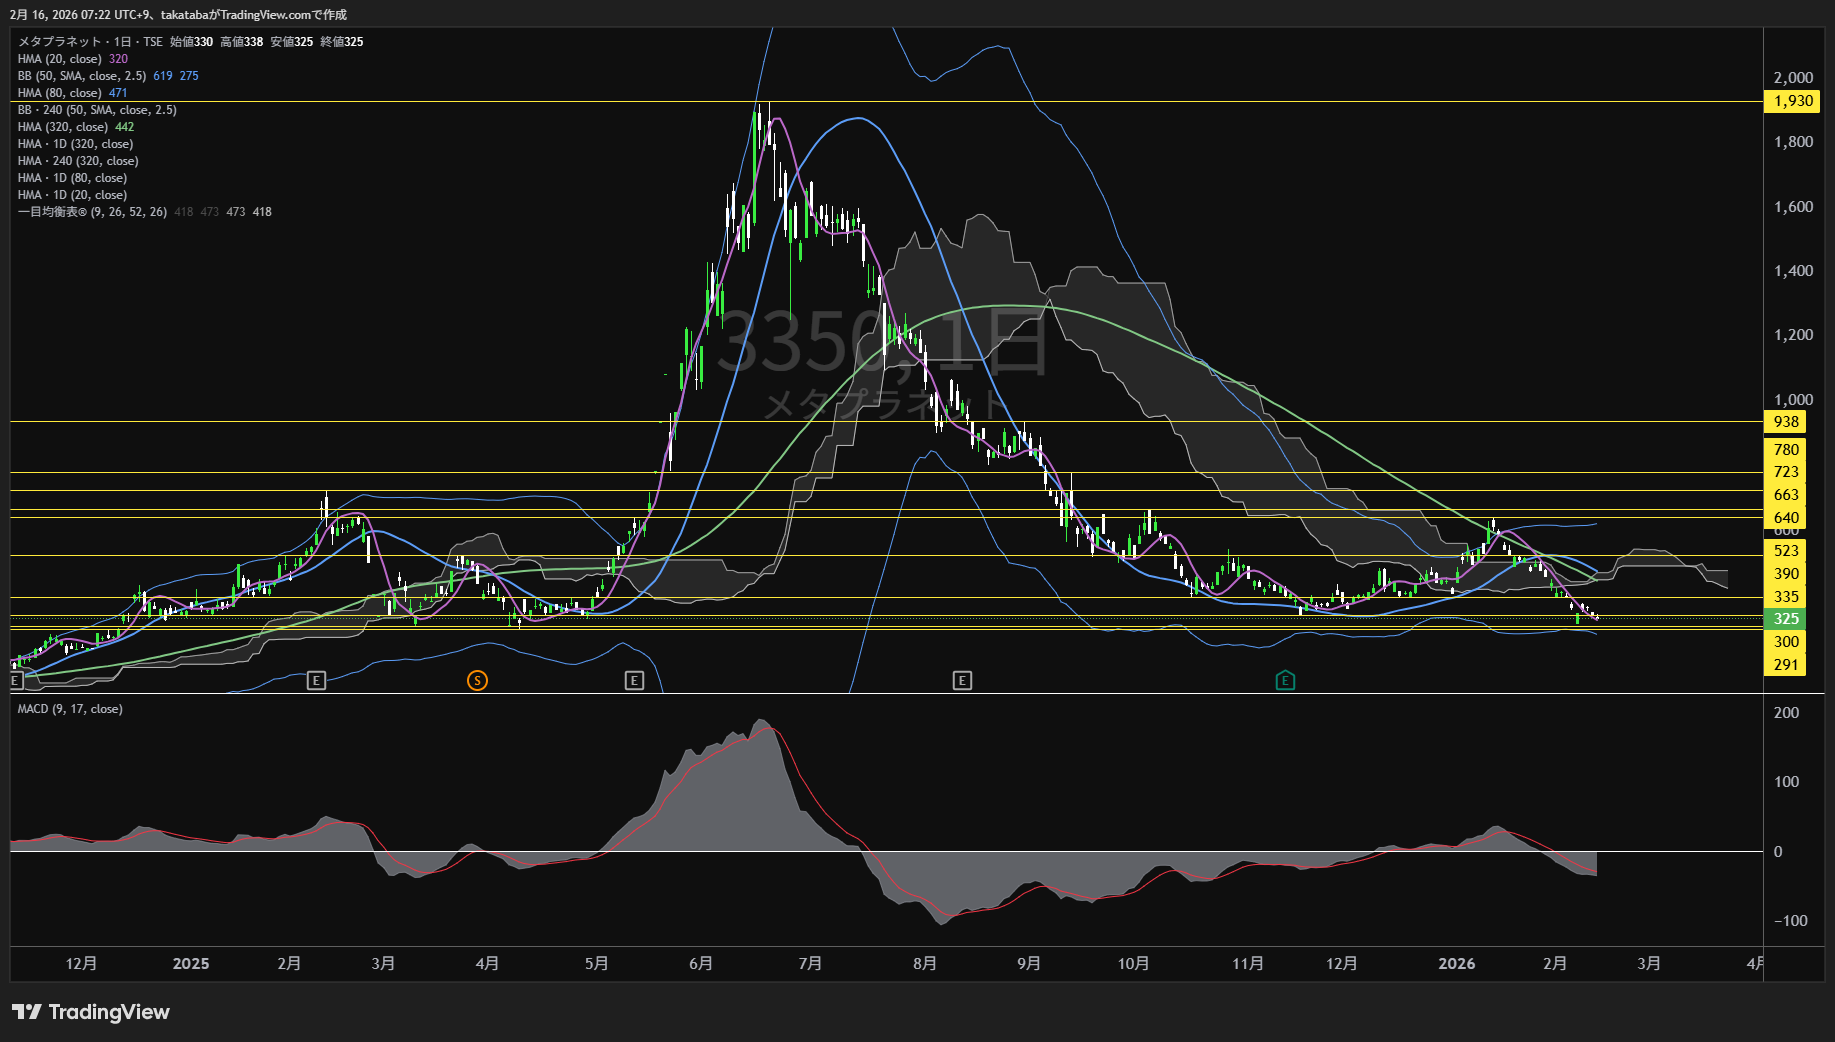Open earnings marker E near February 2025
The height and width of the screenshot is (1042, 1835).
(x=316, y=681)
